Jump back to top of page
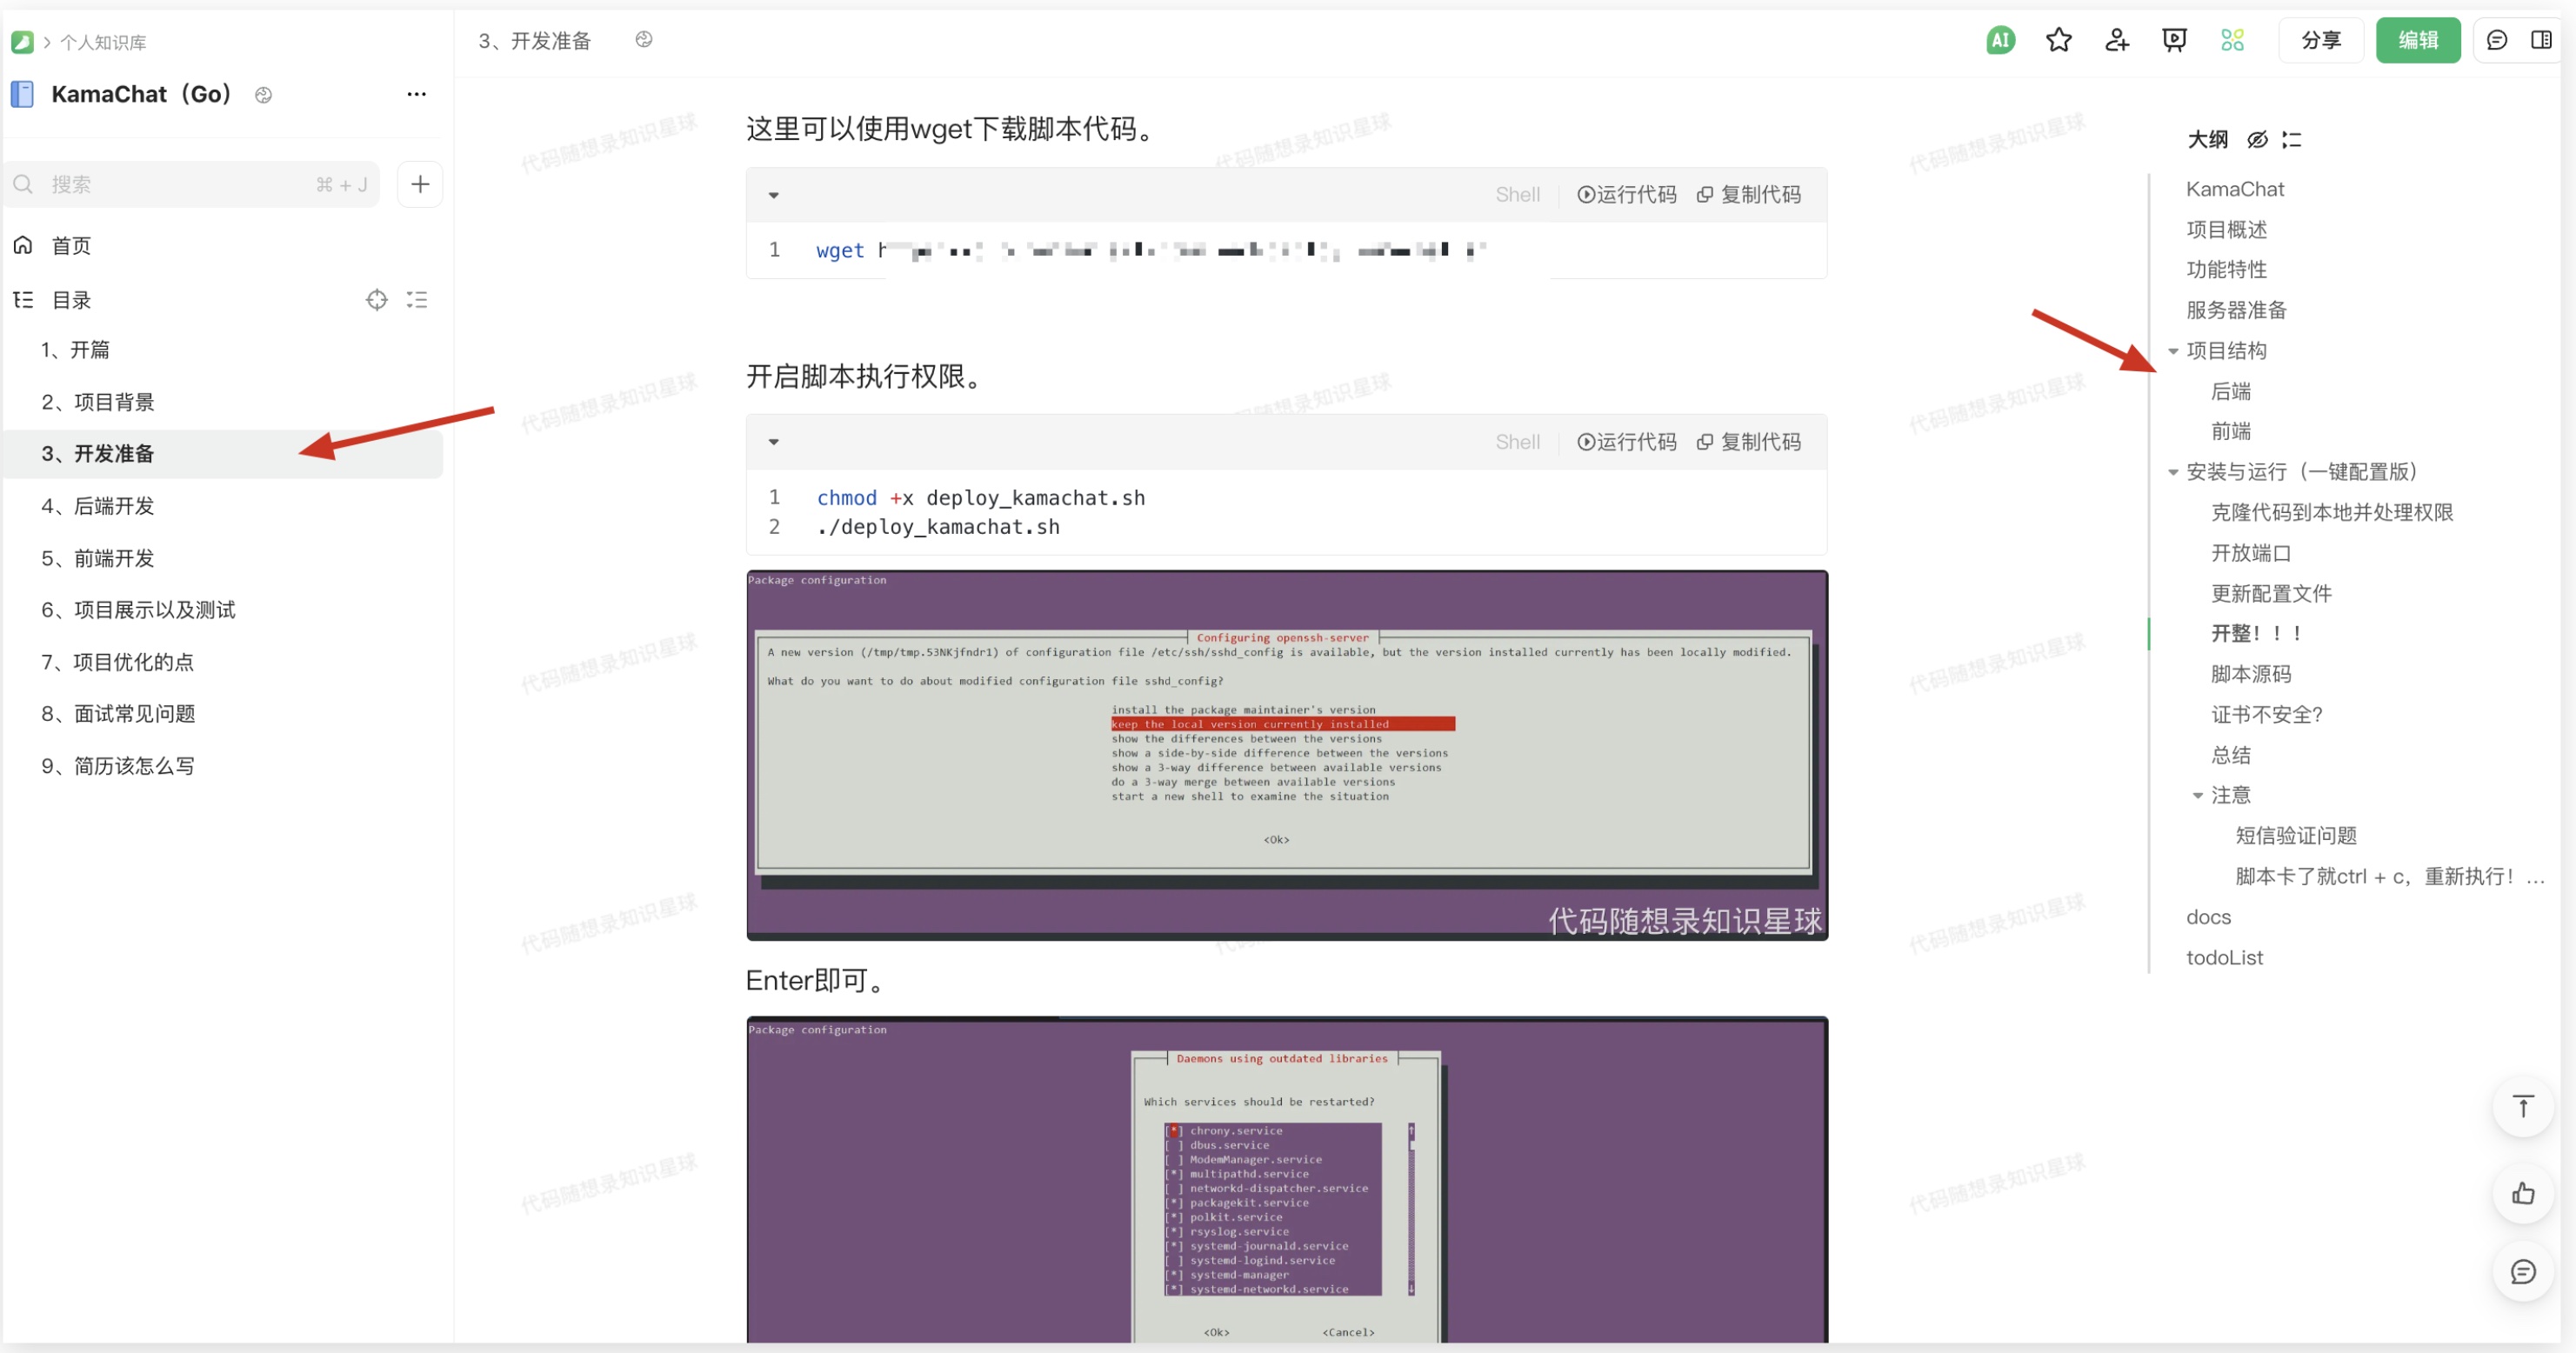 (2523, 1107)
